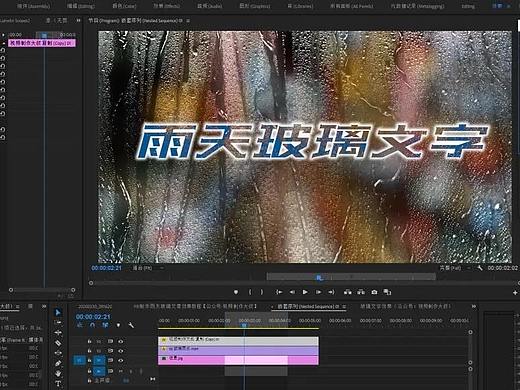
Task: Switch to the Assembly workspace
Action: tap(33, 6)
